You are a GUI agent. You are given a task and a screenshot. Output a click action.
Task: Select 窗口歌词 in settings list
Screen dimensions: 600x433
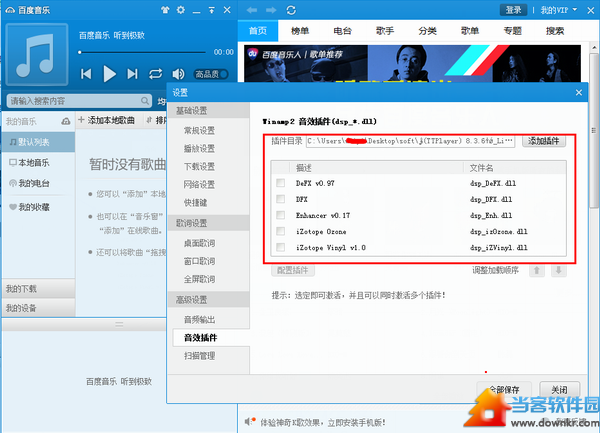pyautogui.click(x=199, y=261)
